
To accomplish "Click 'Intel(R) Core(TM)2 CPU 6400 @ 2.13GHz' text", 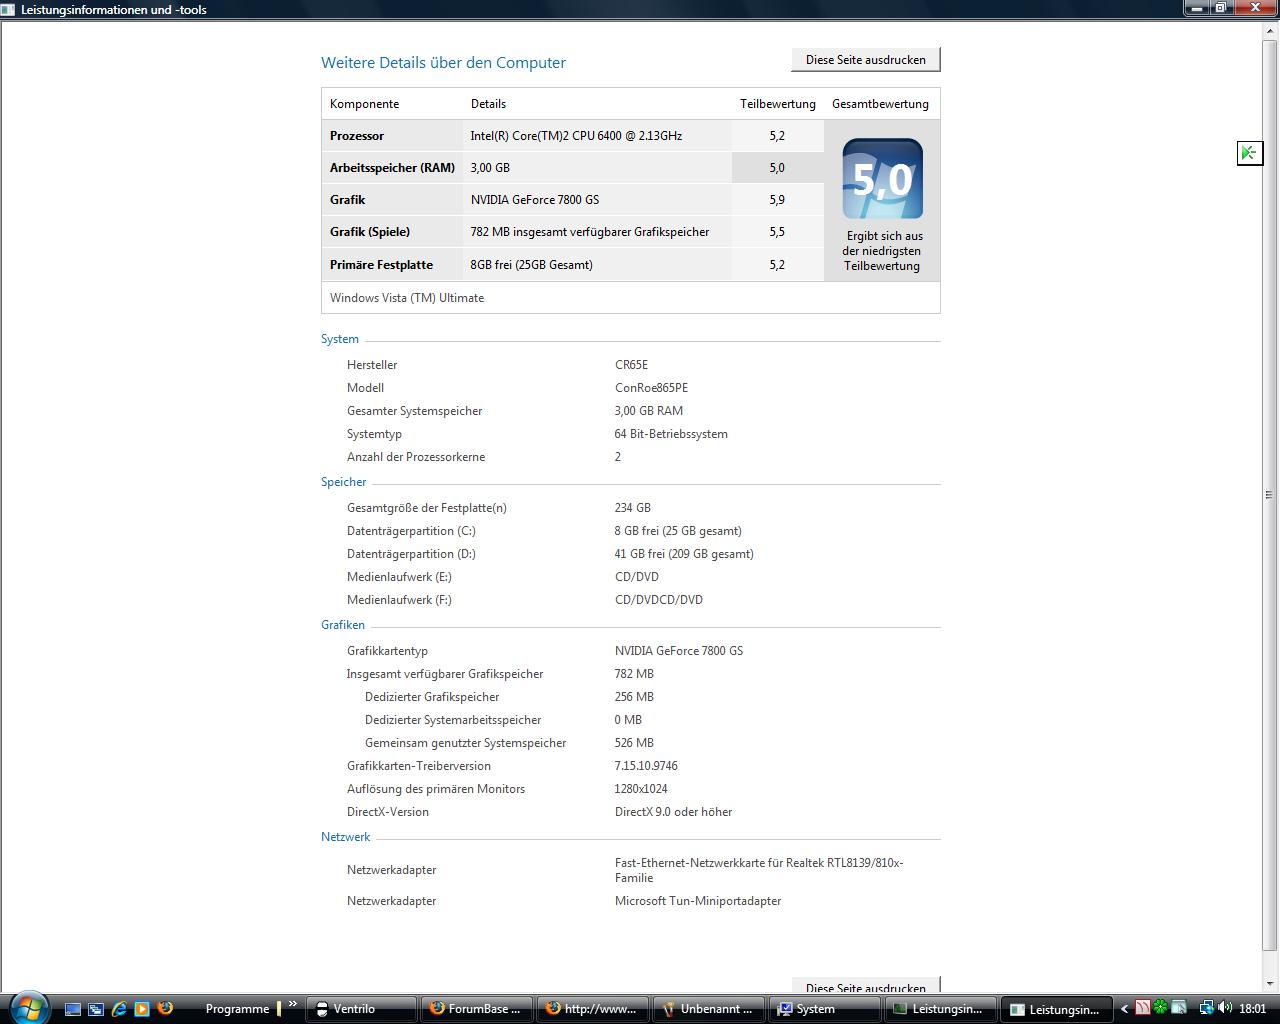I will 576,136.
